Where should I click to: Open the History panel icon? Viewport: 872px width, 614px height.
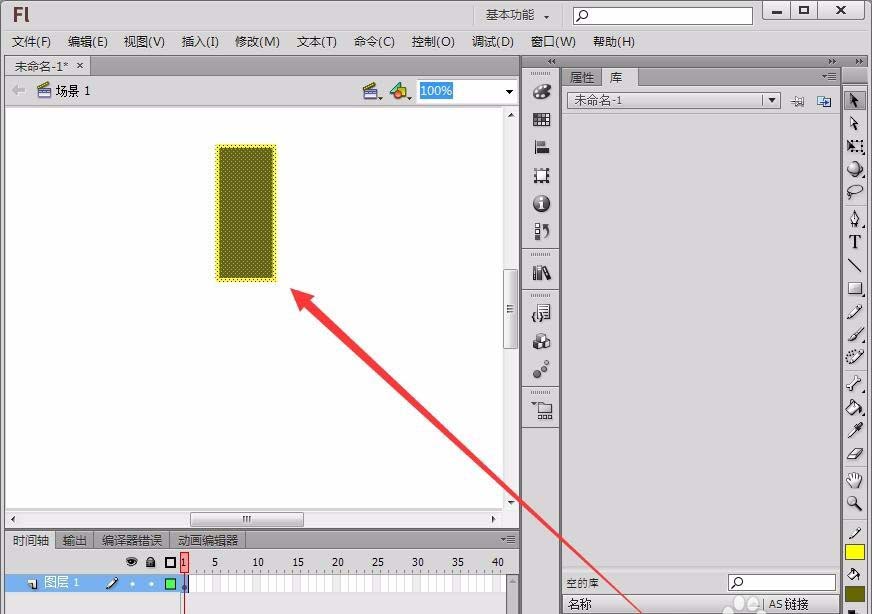pyautogui.click(x=541, y=231)
